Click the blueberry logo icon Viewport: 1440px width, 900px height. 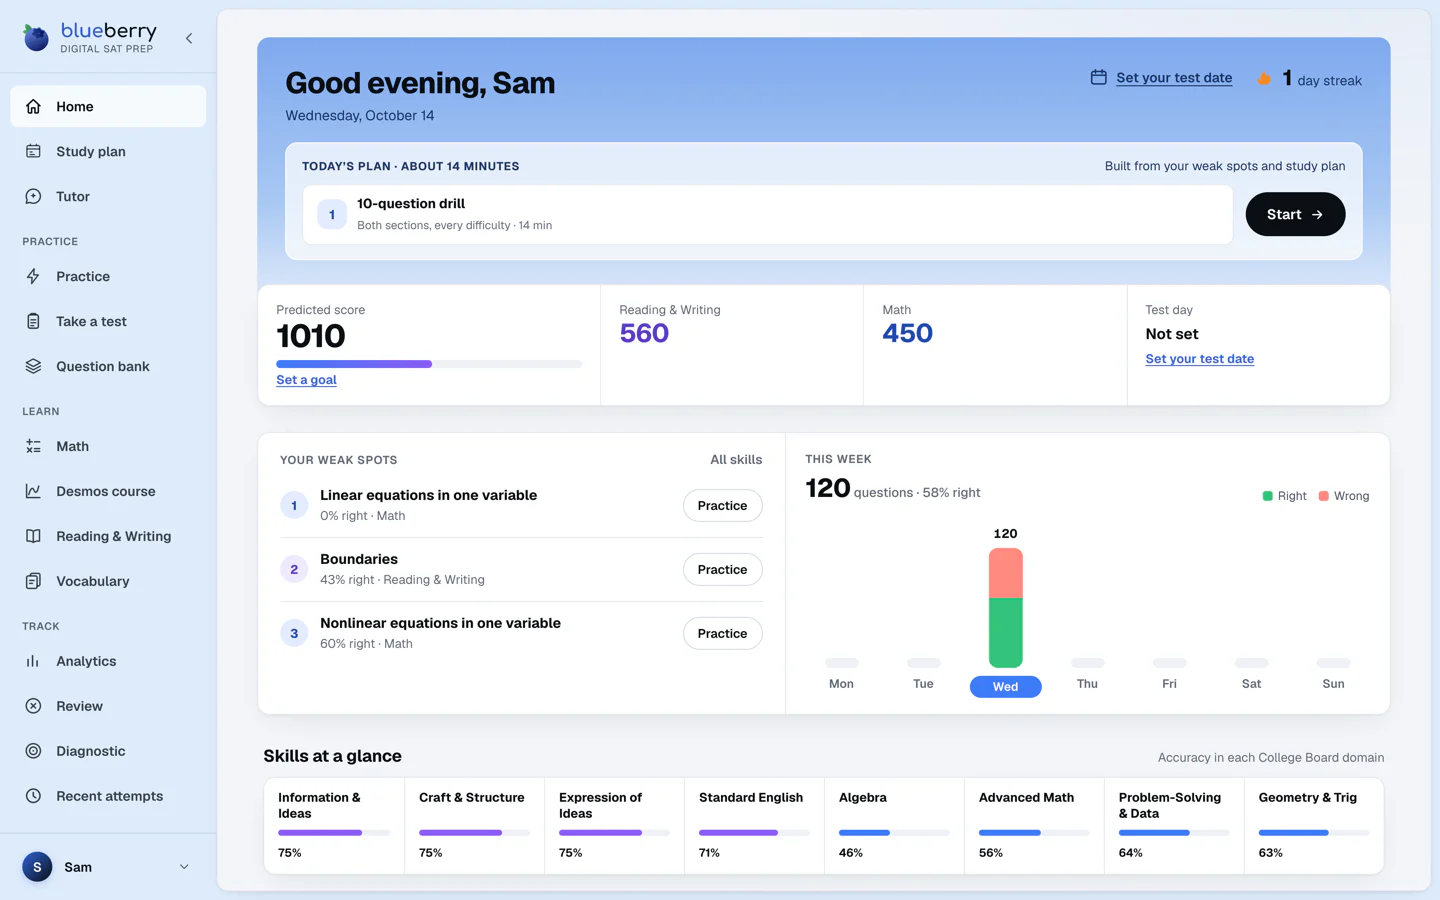(36, 38)
